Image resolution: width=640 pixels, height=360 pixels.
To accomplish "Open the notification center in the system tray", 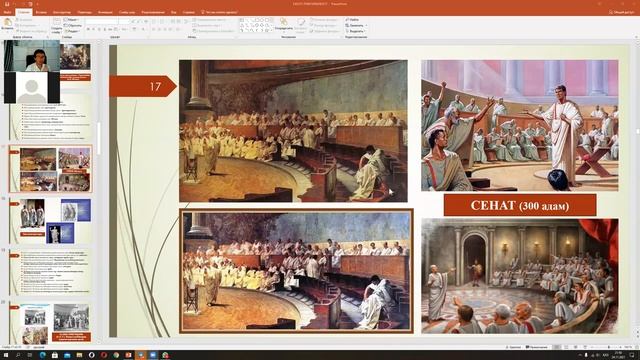I will (x=632, y=355).
